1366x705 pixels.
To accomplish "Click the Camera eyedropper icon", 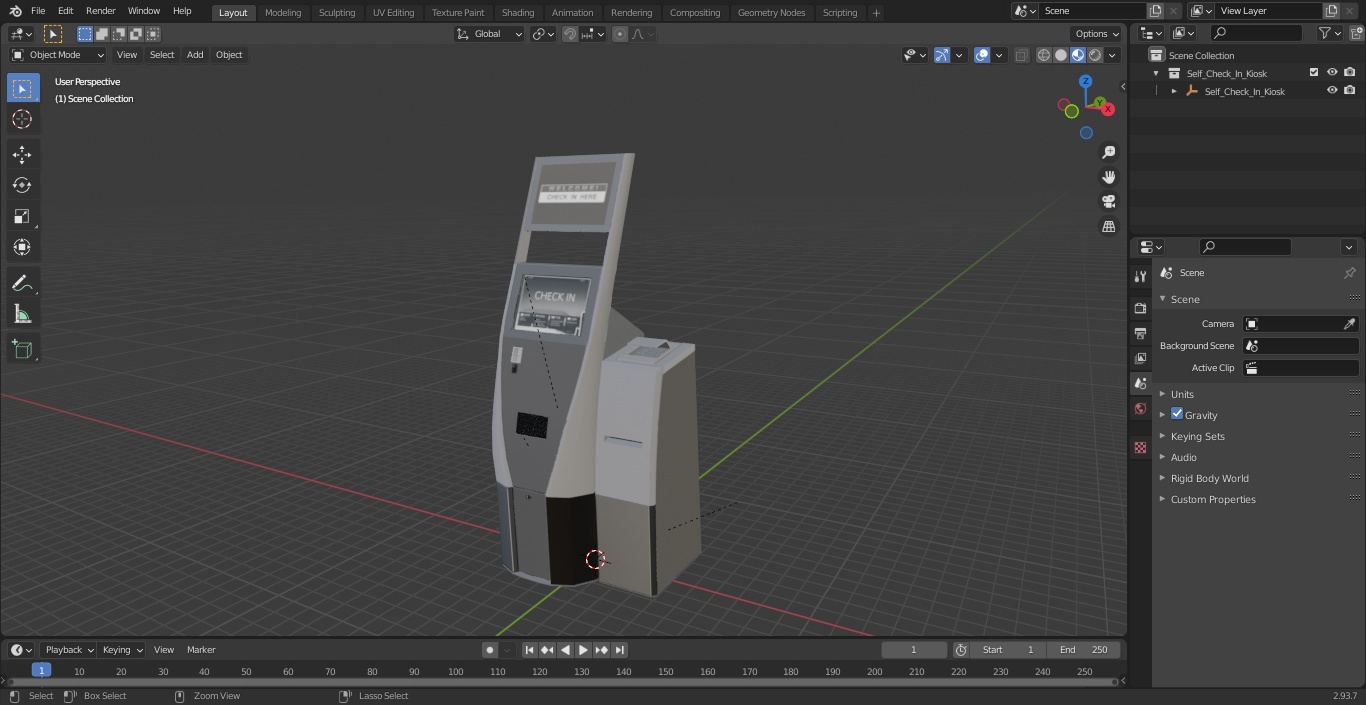I will (1349, 324).
